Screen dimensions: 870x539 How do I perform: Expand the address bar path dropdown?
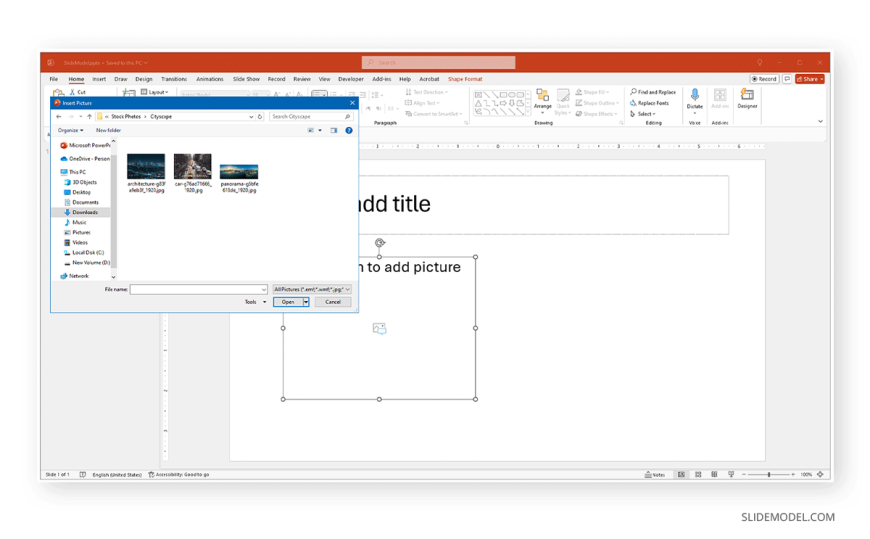(x=251, y=117)
